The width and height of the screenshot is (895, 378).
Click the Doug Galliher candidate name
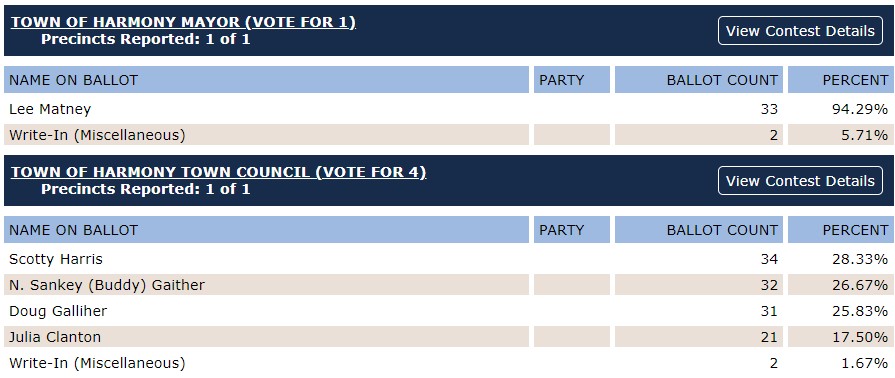[58, 311]
